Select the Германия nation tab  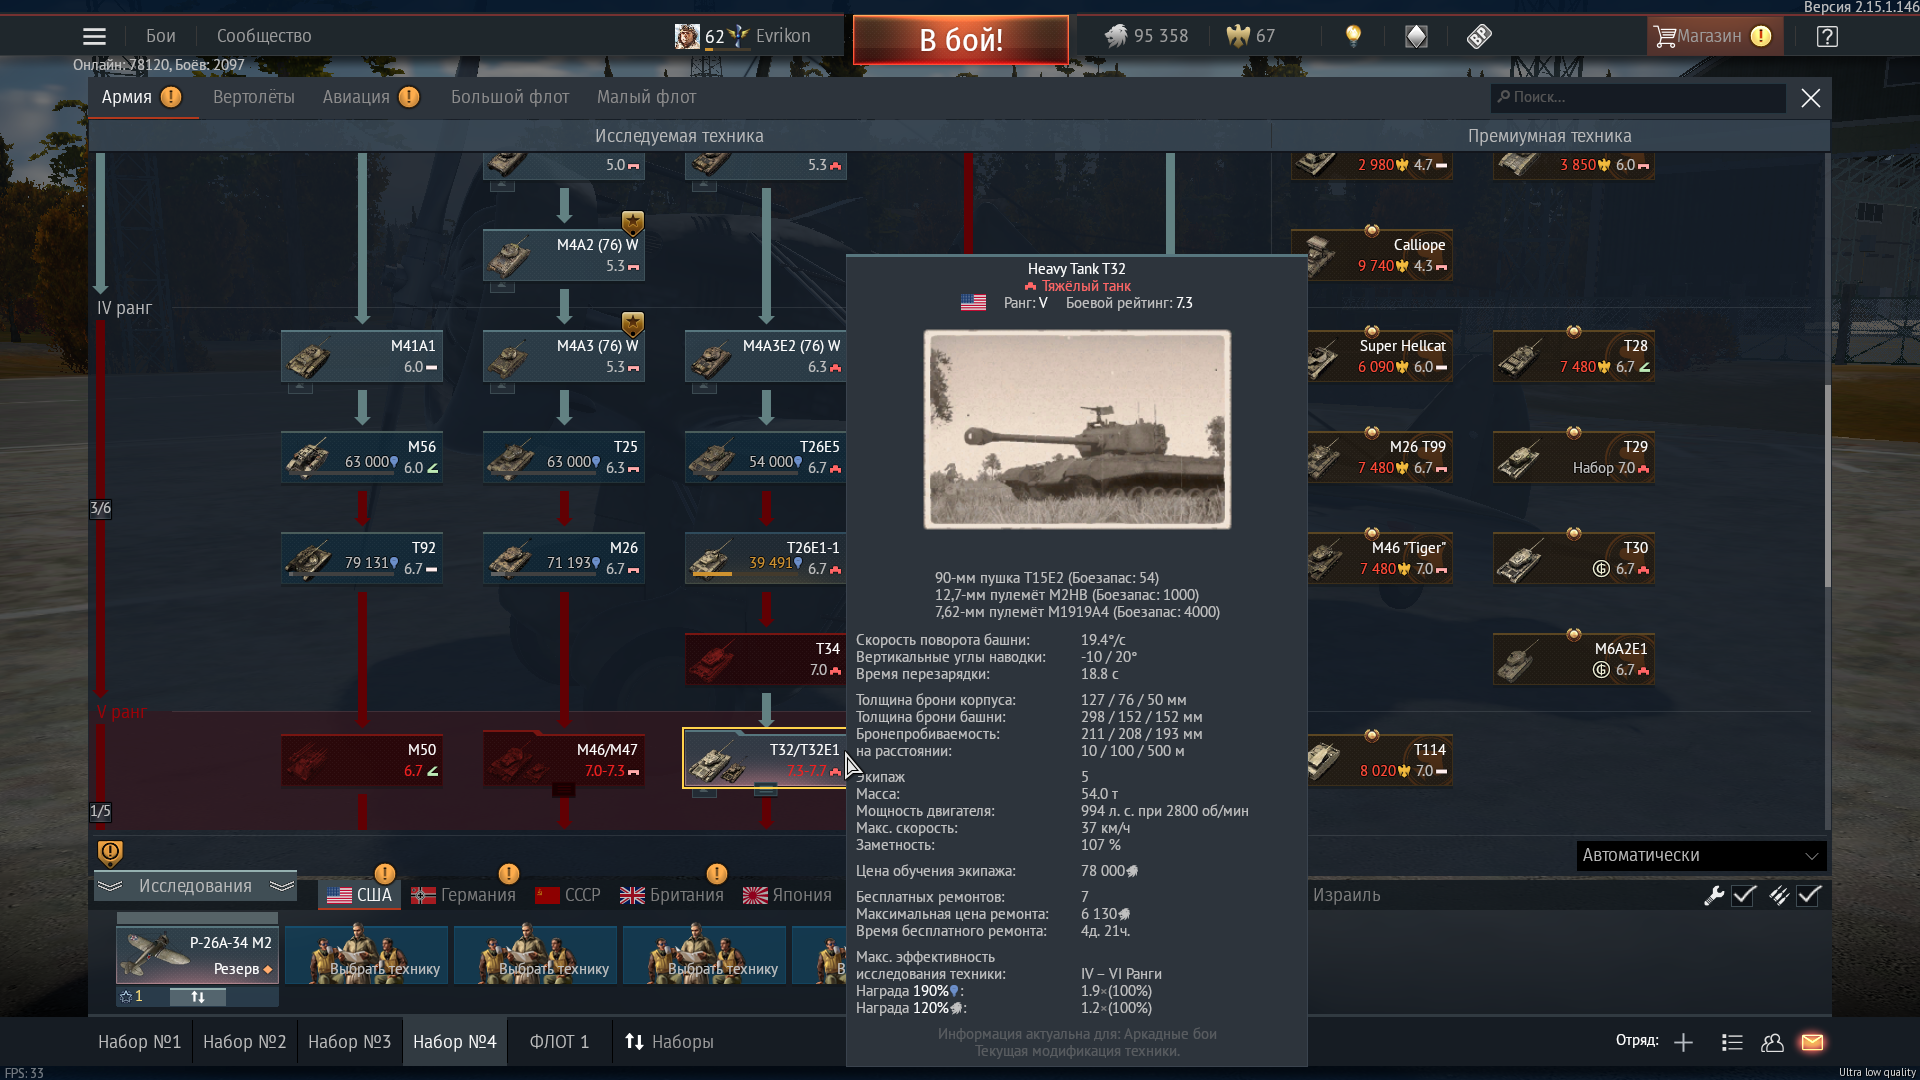pyautogui.click(x=464, y=895)
